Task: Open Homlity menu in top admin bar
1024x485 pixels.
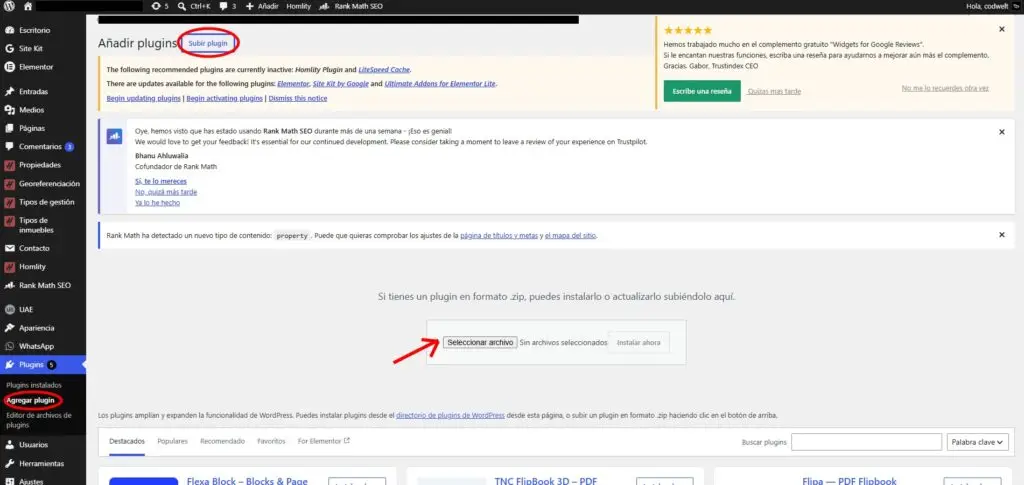Action: pos(298,6)
